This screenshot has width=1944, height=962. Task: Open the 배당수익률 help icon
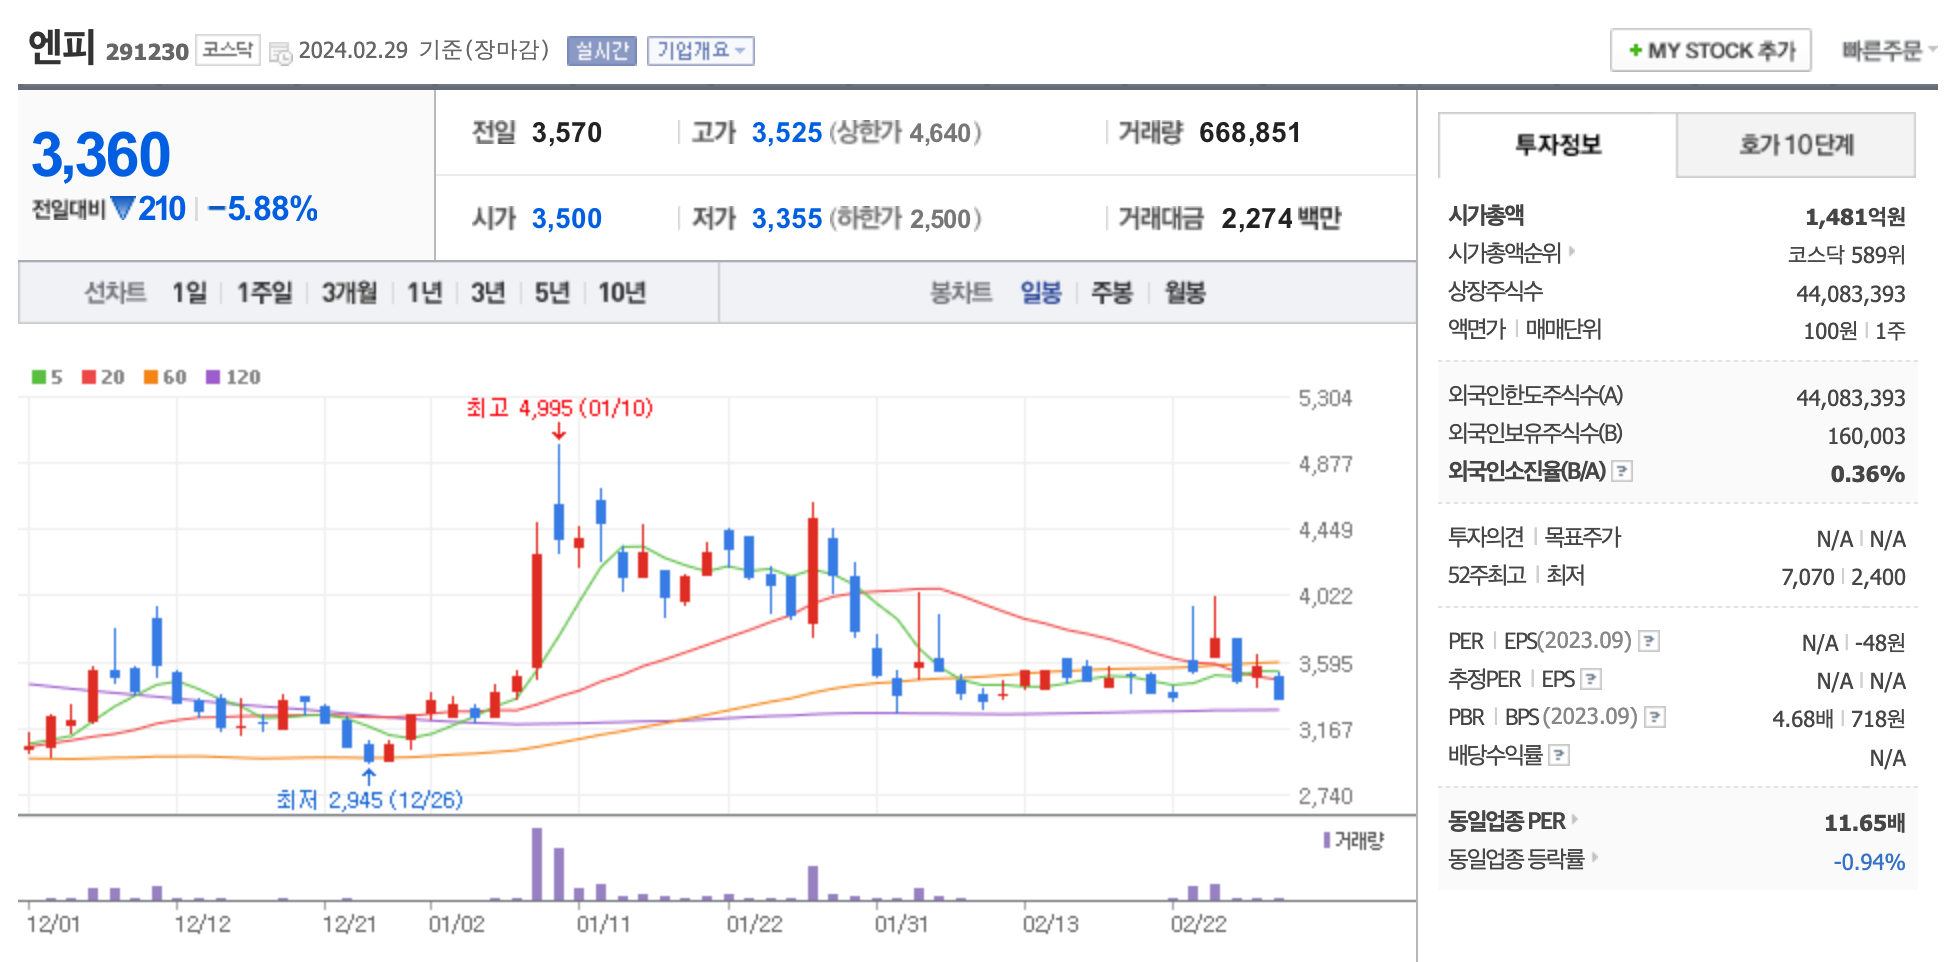click(1560, 755)
